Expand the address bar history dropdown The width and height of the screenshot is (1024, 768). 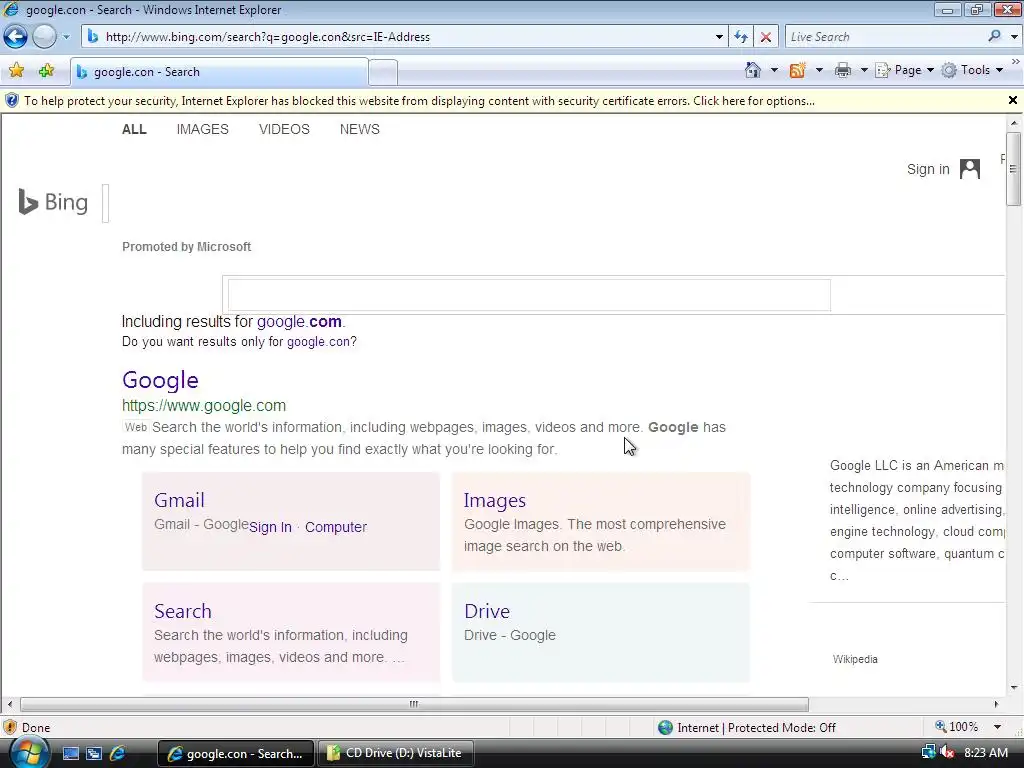tap(719, 37)
